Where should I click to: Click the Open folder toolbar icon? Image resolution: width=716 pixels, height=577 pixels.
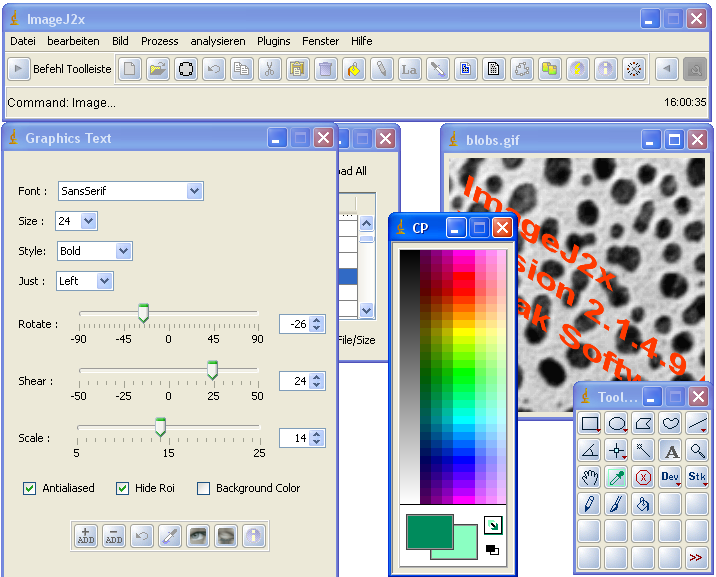(158, 69)
